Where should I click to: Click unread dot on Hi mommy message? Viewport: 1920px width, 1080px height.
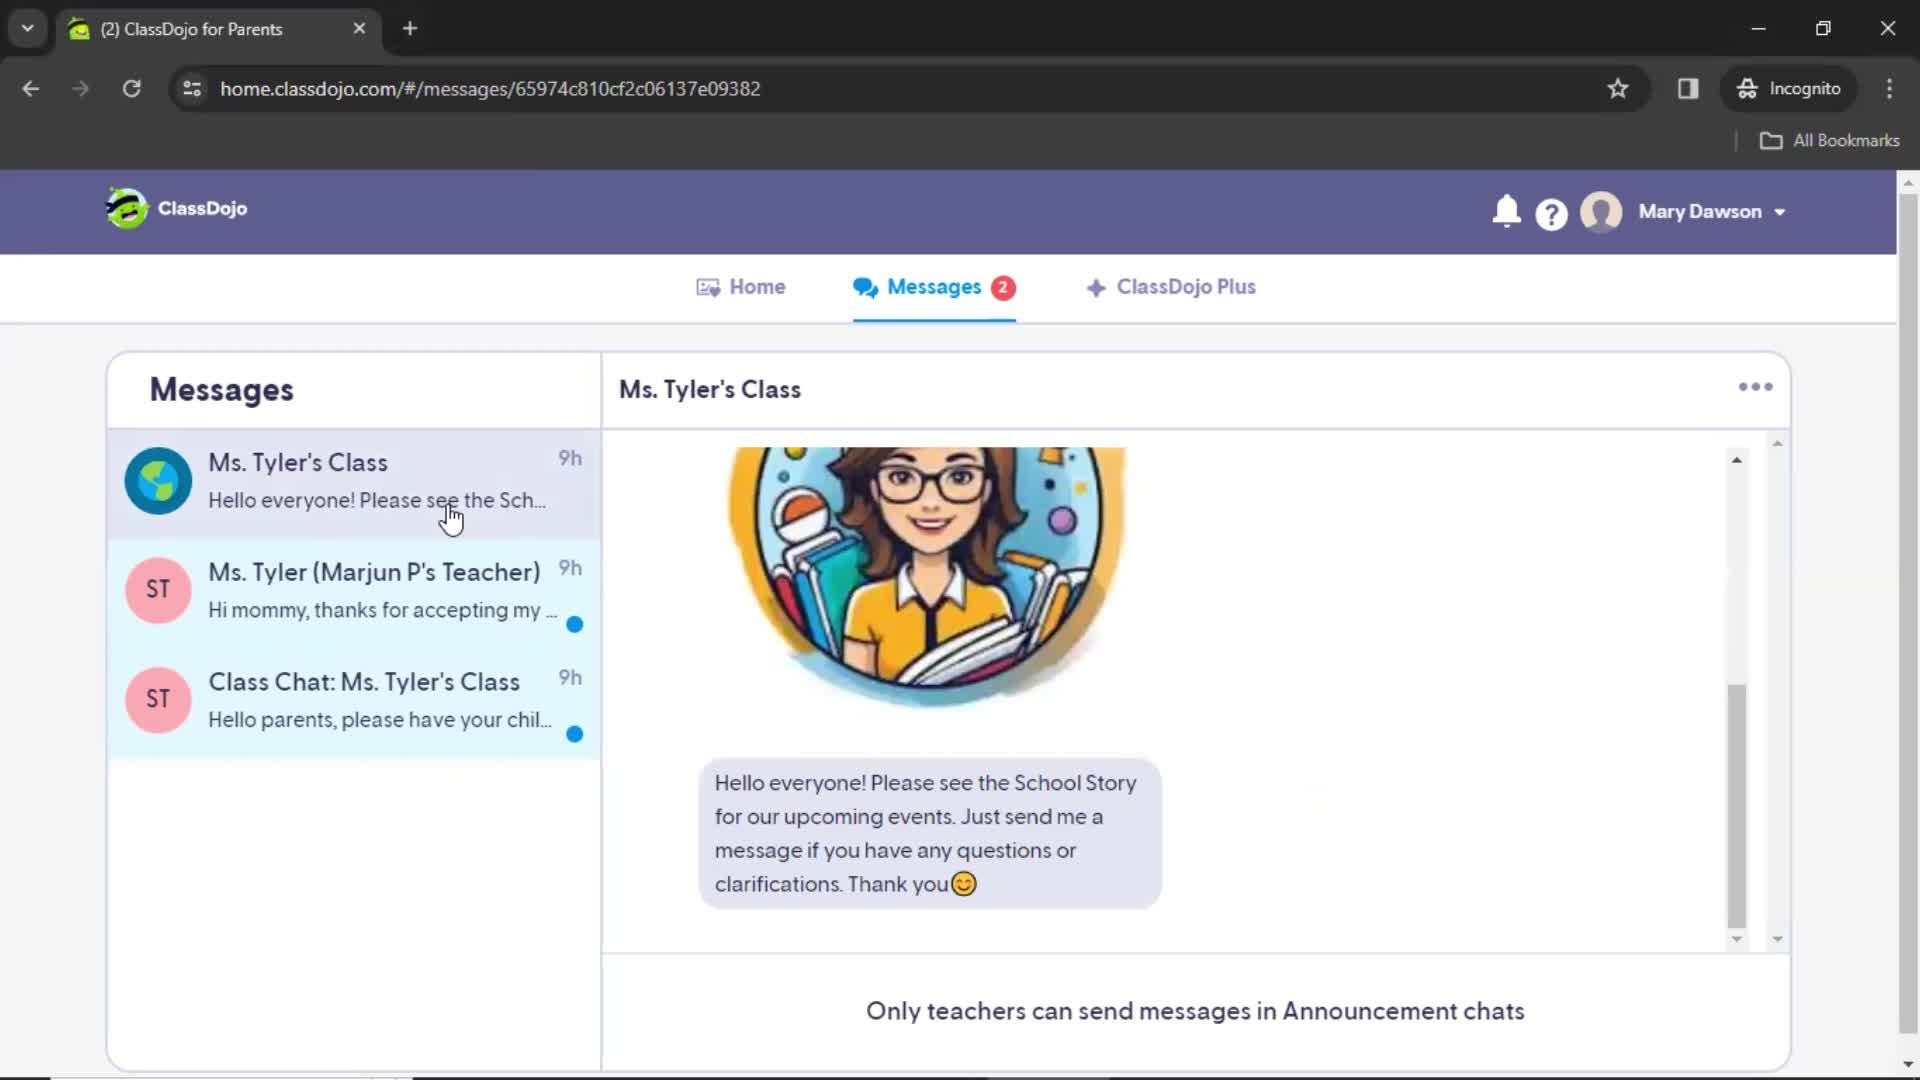(x=574, y=625)
